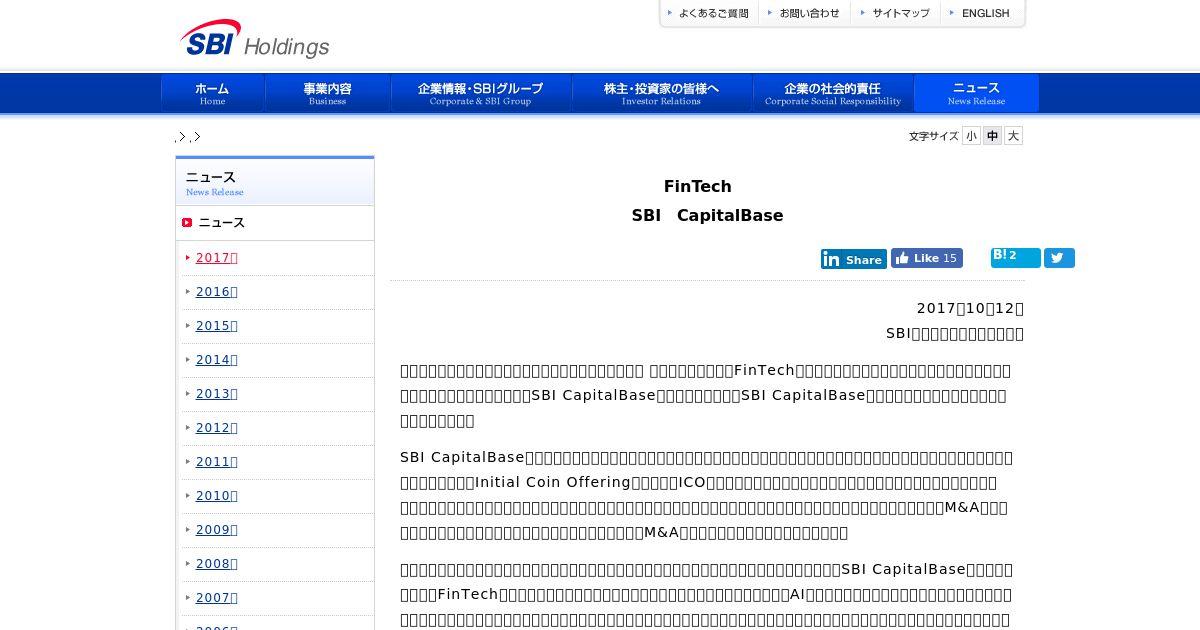The height and width of the screenshot is (630, 1200).
Task: Open the ニュース News Release tab
Action: point(976,93)
